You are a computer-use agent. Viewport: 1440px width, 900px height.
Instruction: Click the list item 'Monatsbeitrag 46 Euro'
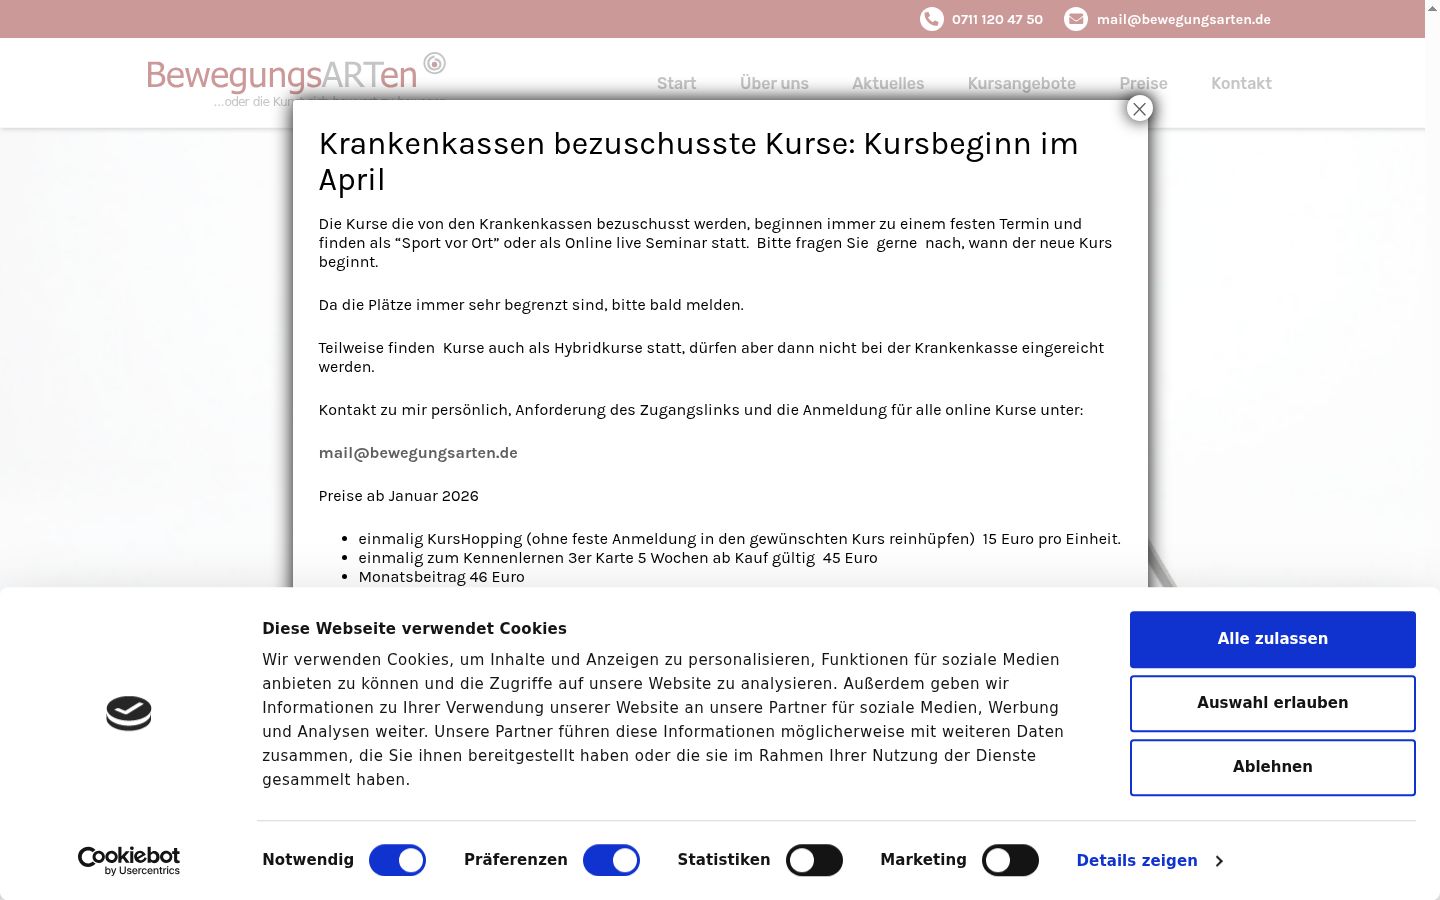441,576
